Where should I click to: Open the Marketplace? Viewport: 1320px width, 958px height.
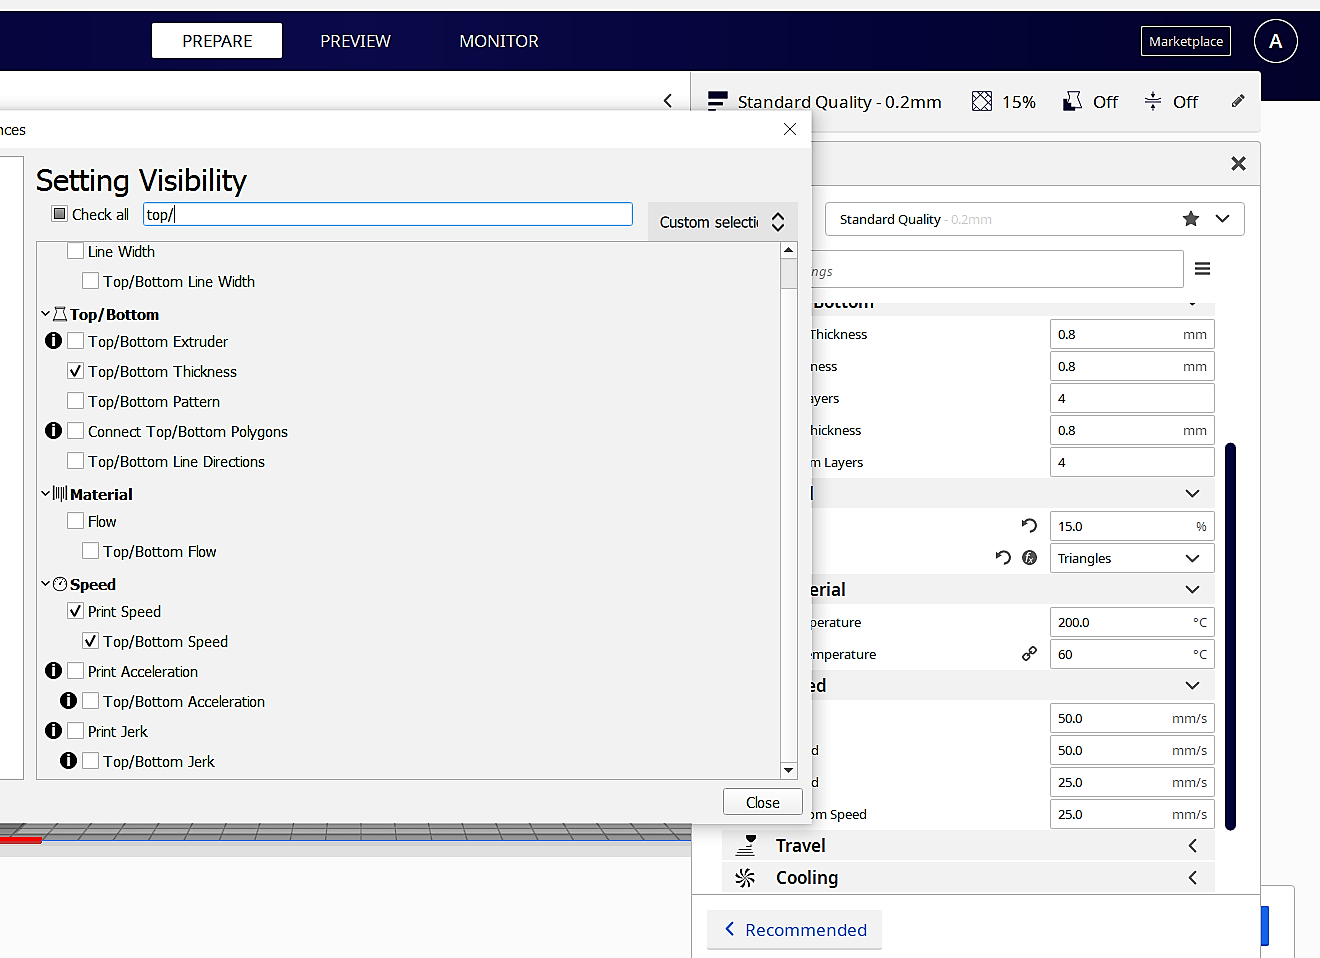point(1186,41)
